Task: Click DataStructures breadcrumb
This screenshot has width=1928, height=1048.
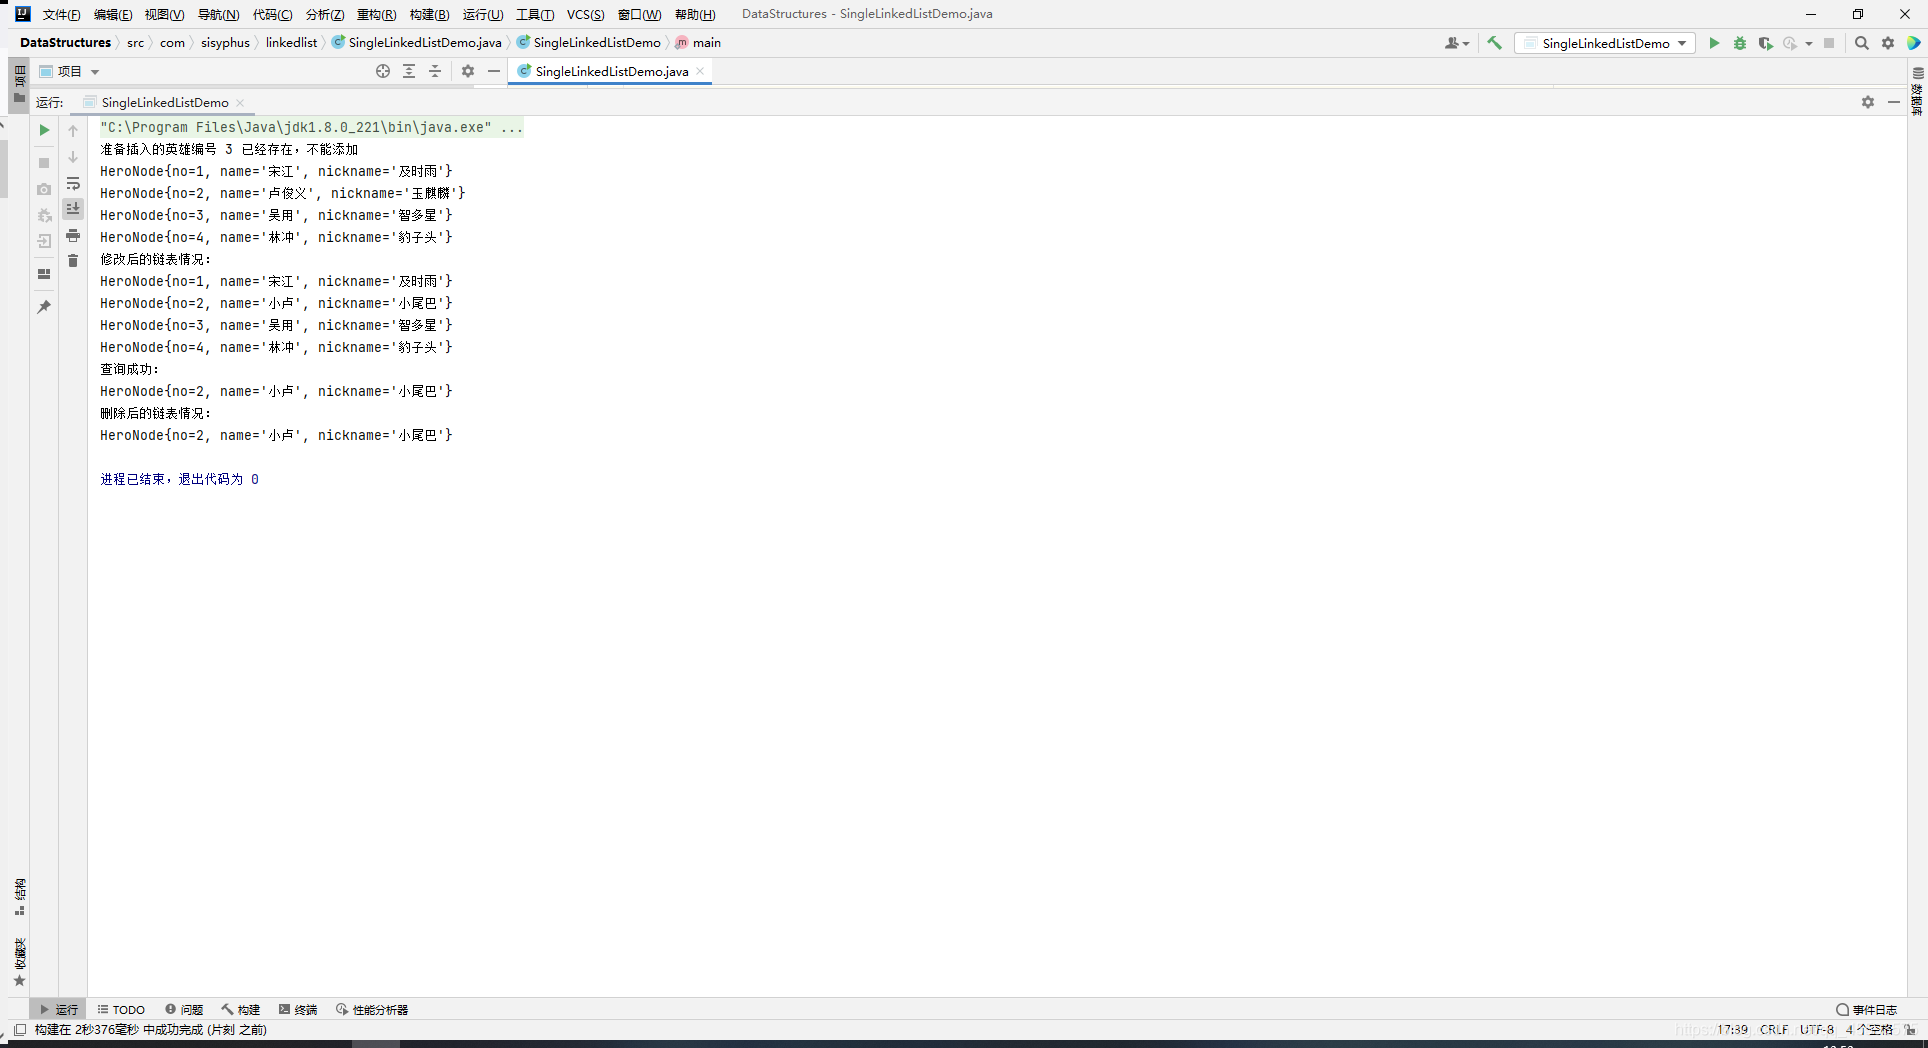Action: click(x=65, y=42)
